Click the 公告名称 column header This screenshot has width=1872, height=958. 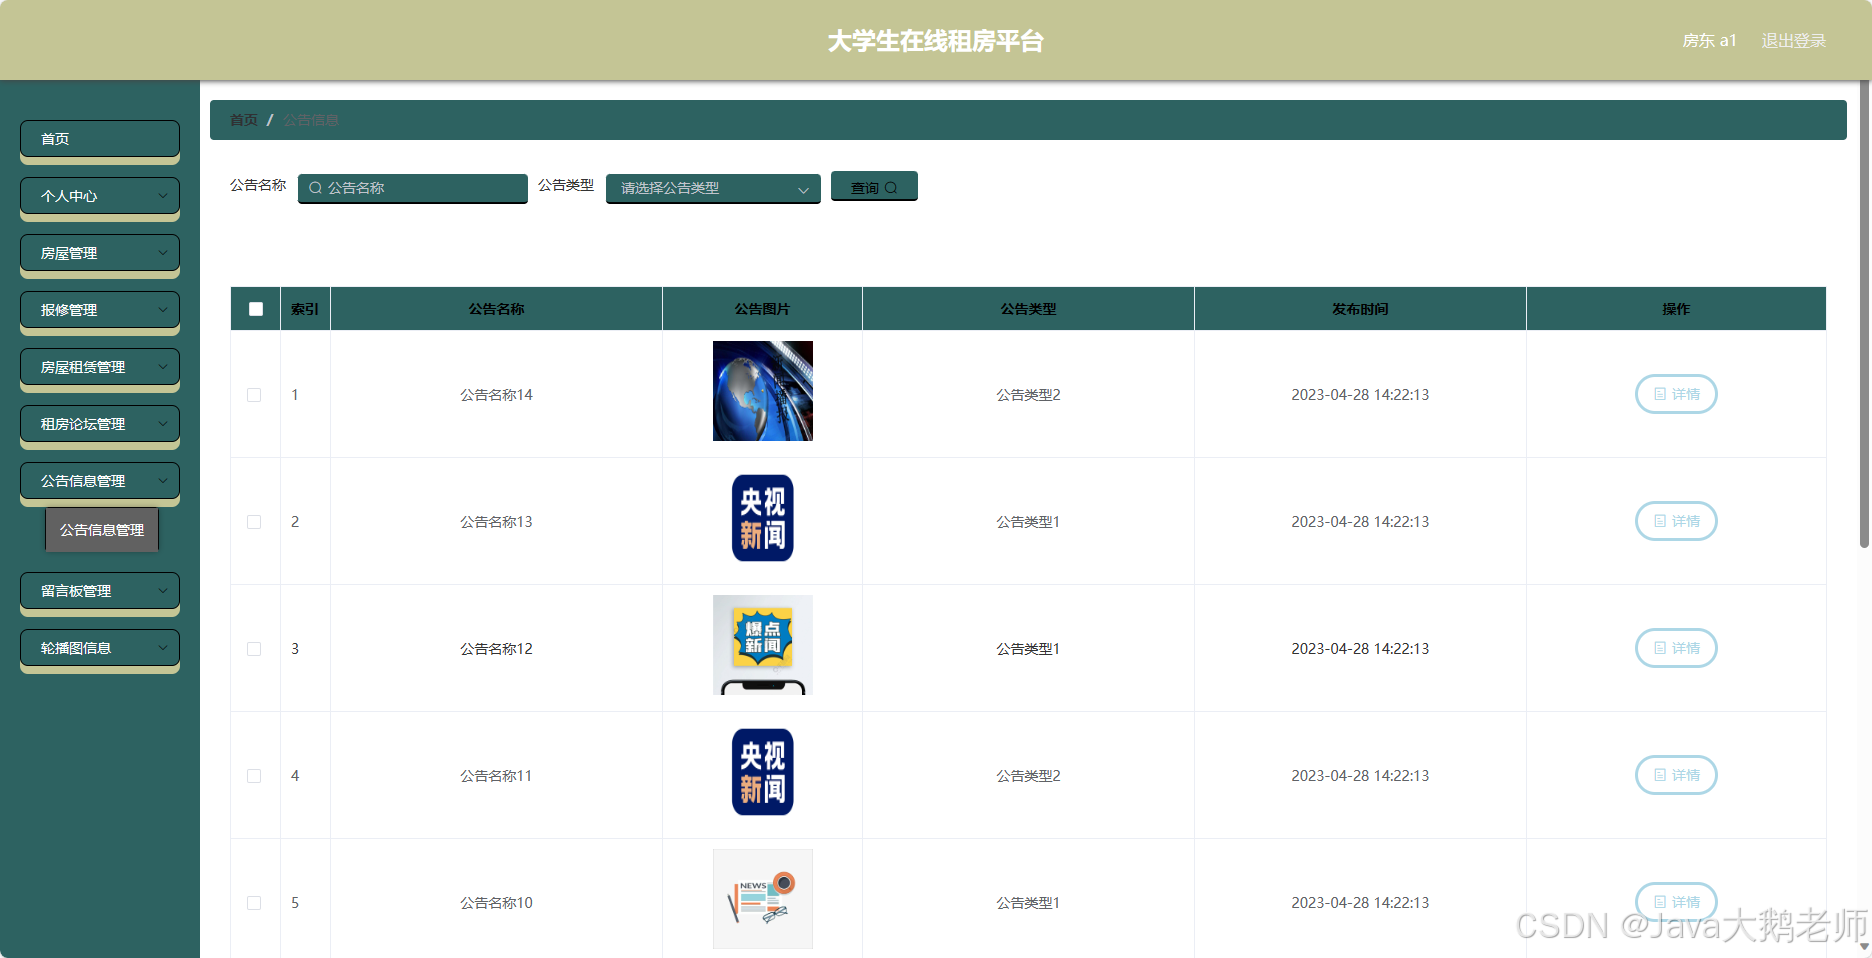(x=497, y=309)
